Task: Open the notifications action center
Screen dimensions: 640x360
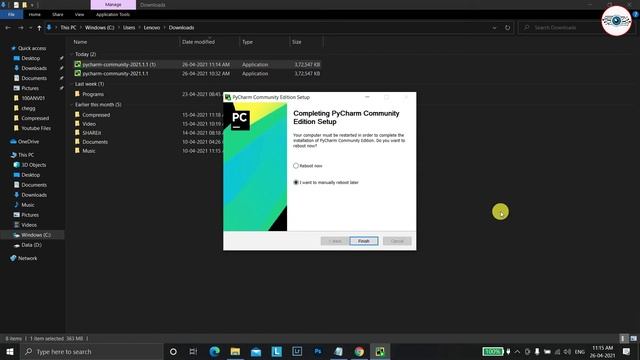Action: (626, 351)
